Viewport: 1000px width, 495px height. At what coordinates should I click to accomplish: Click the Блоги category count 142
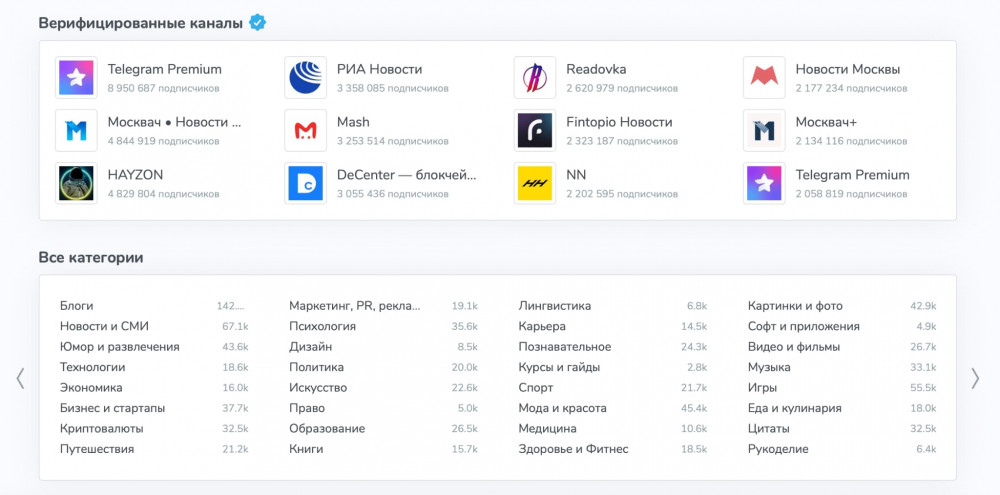pyautogui.click(x=231, y=306)
